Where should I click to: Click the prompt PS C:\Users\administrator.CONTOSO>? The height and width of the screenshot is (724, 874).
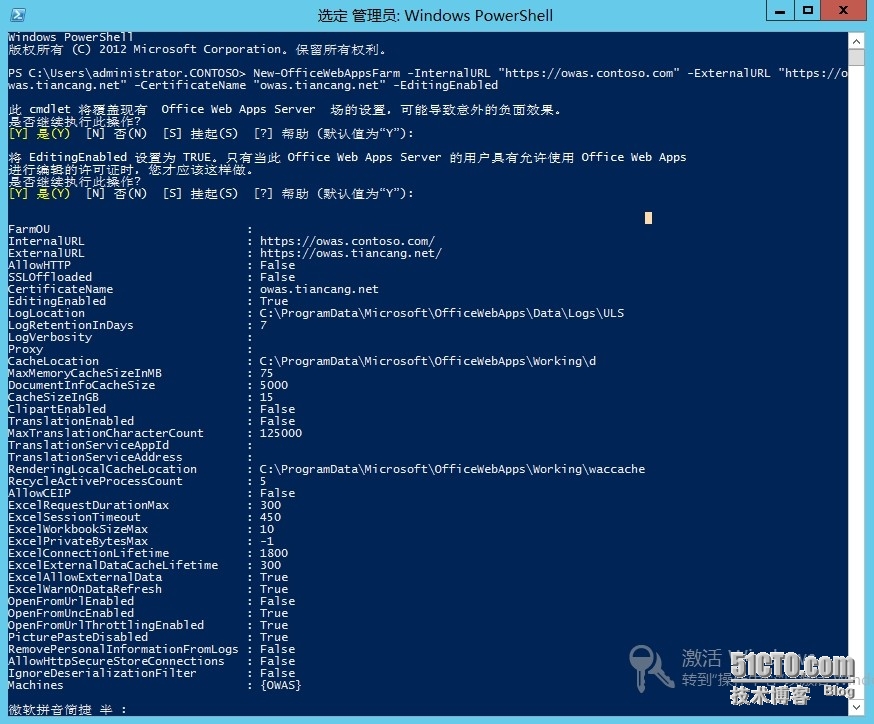(127, 73)
